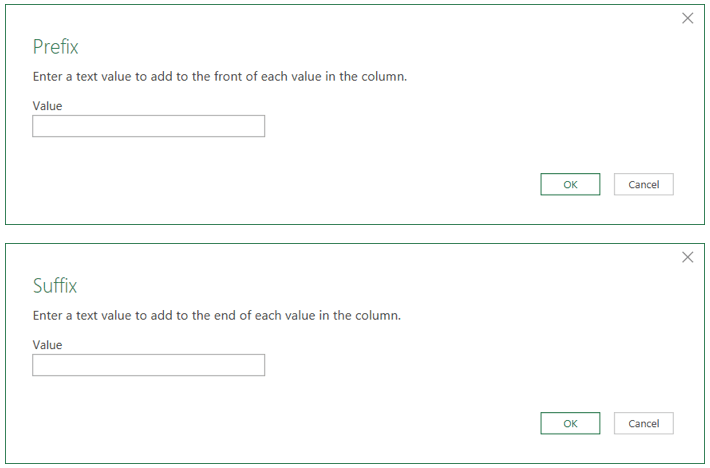Image resolution: width=710 pixels, height=468 pixels.
Task: Click the Prefix dialog title
Action: 55,47
